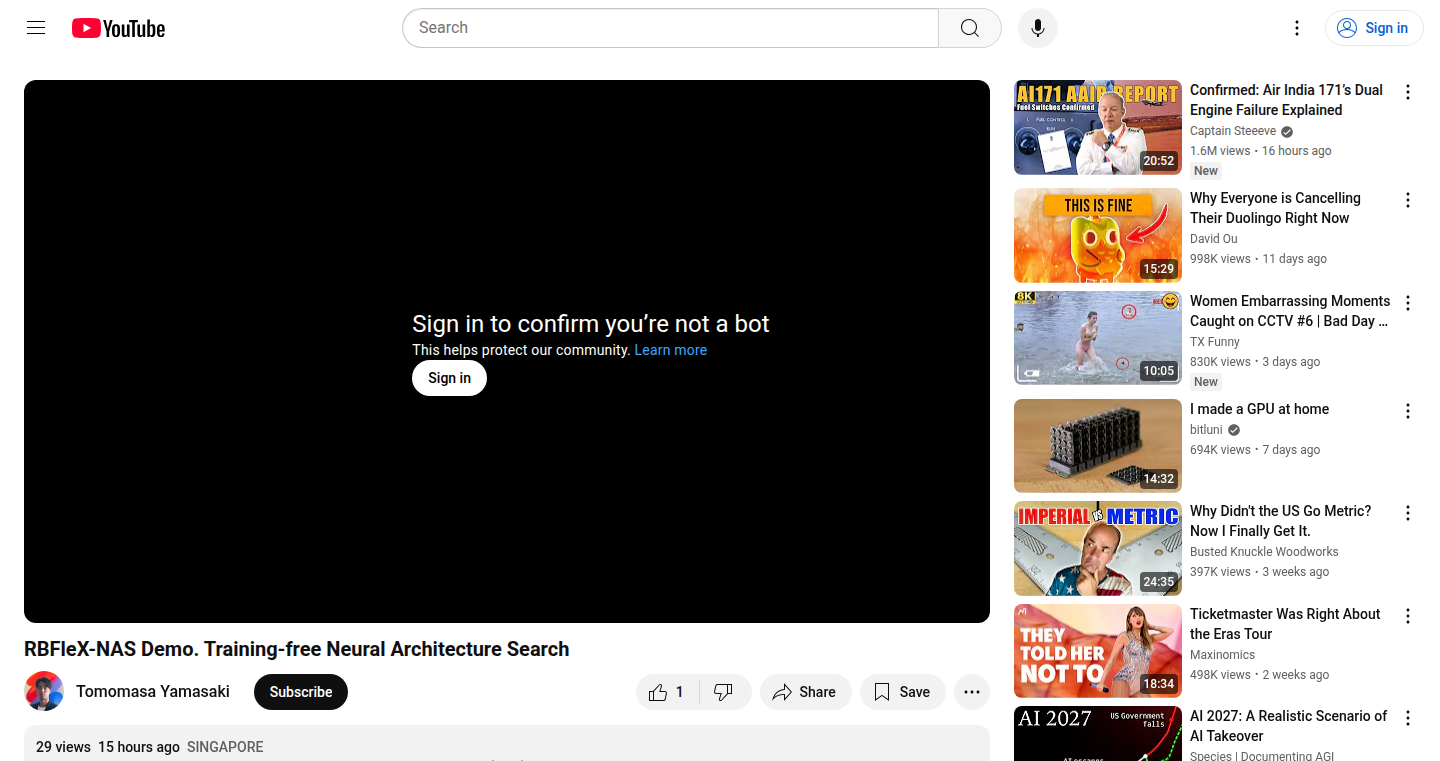This screenshot has width=1440, height=761.
Task: Open the Learn more link
Action: [x=670, y=350]
